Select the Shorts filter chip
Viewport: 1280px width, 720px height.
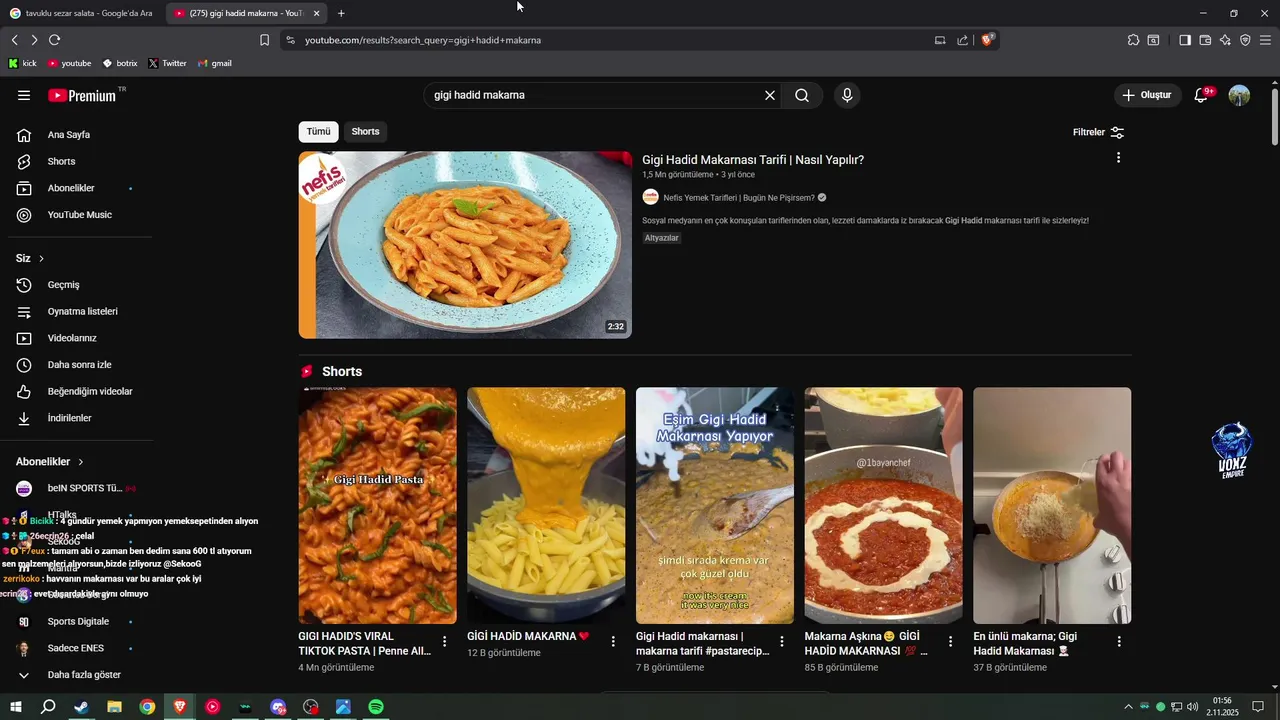(365, 132)
